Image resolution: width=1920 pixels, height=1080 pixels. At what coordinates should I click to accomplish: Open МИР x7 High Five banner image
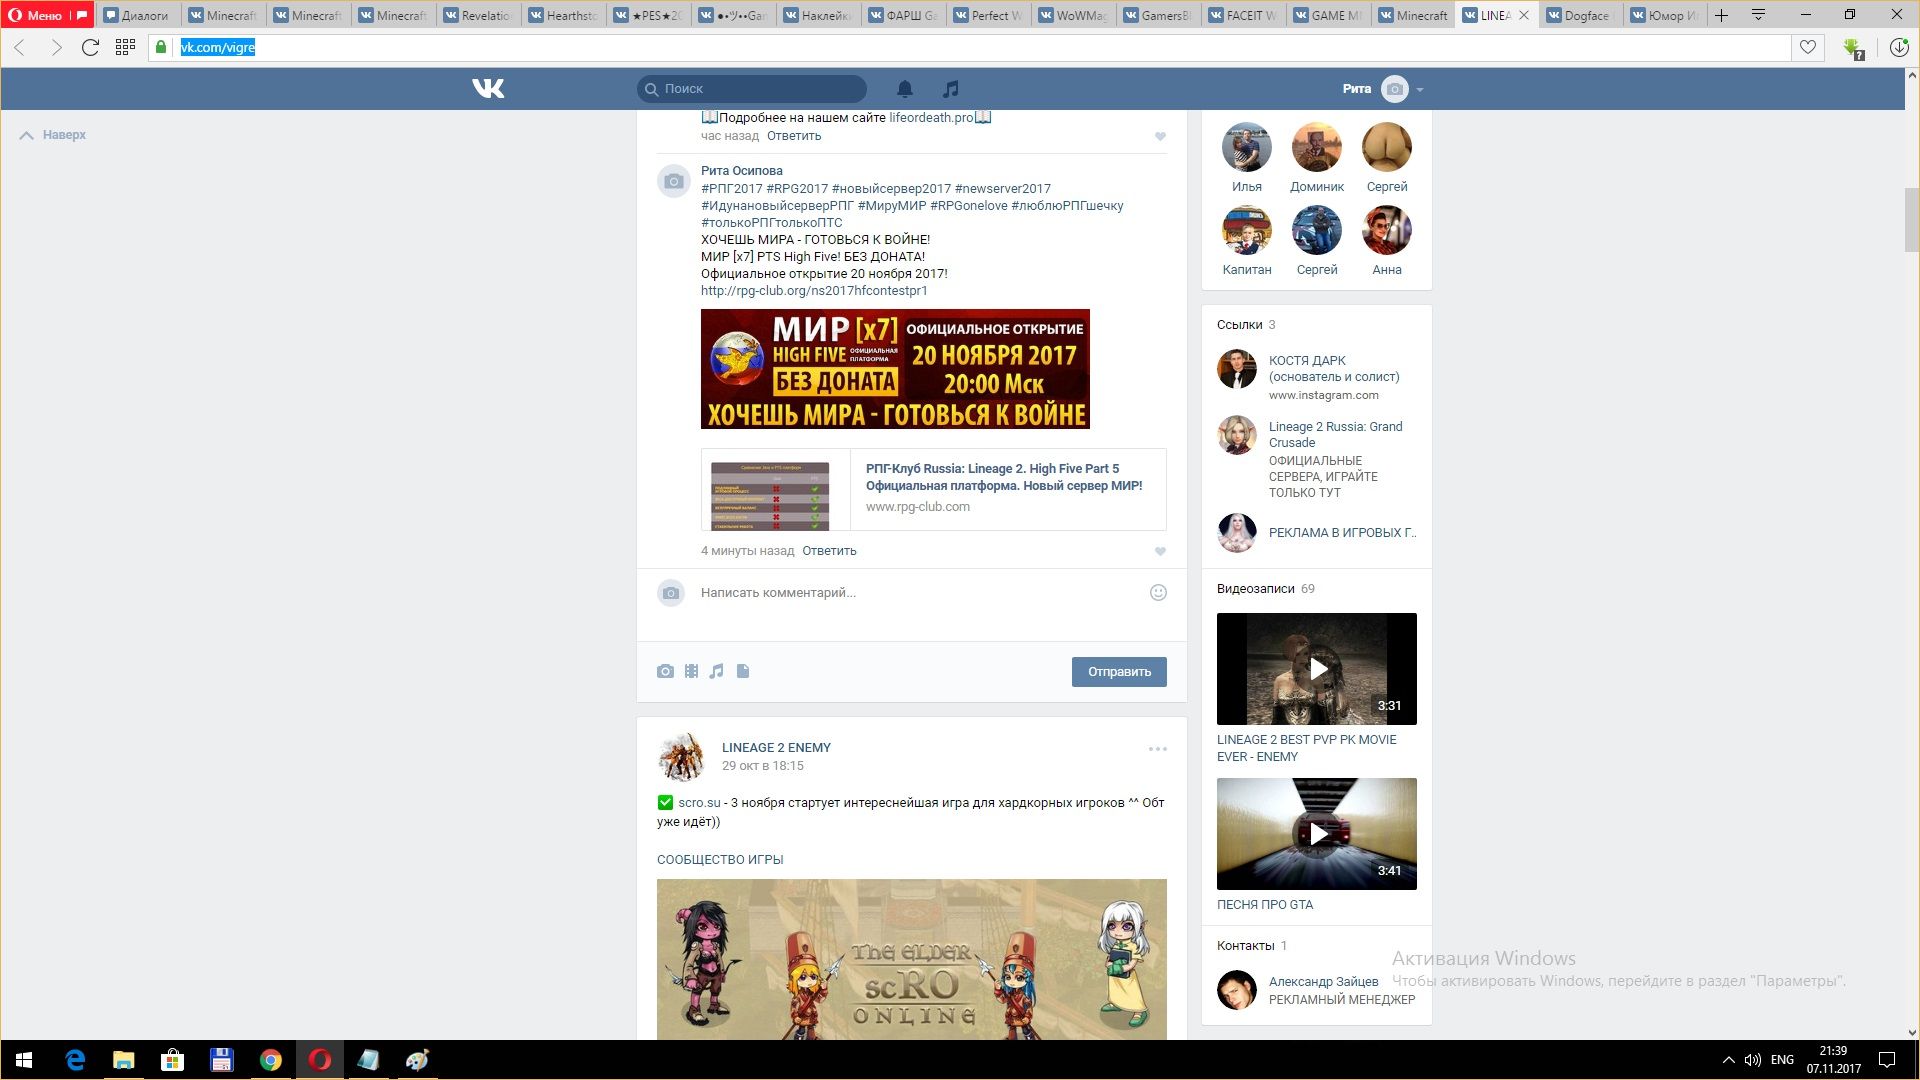click(895, 369)
